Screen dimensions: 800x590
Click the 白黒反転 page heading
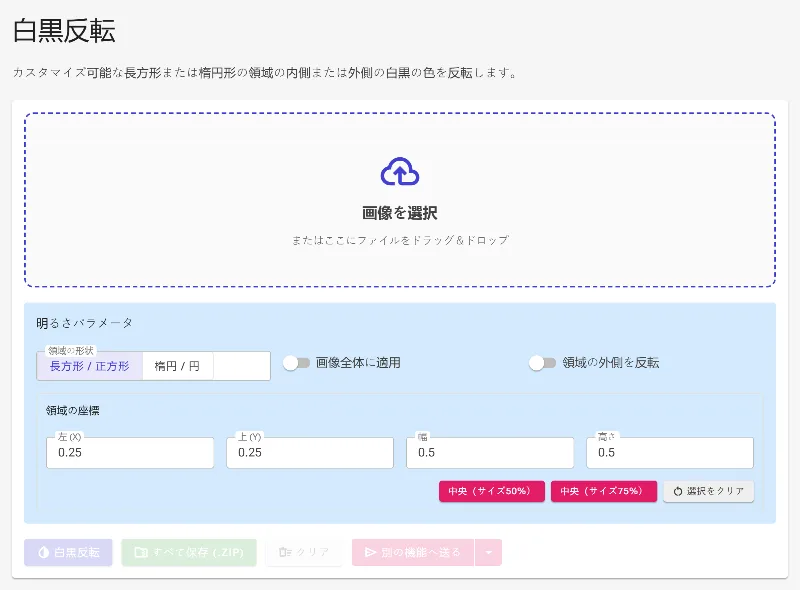(64, 31)
